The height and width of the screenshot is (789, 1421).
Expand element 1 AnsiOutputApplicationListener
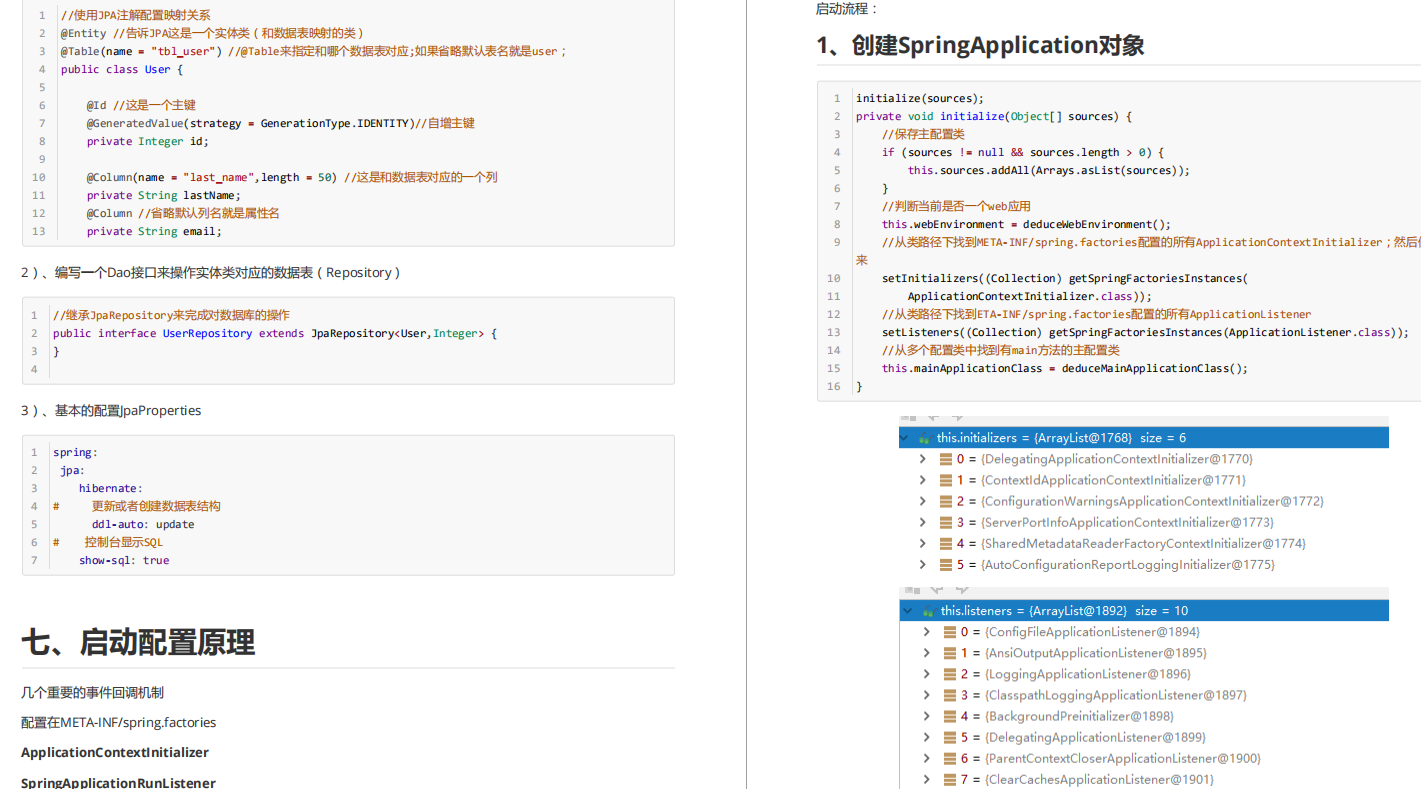pos(927,653)
